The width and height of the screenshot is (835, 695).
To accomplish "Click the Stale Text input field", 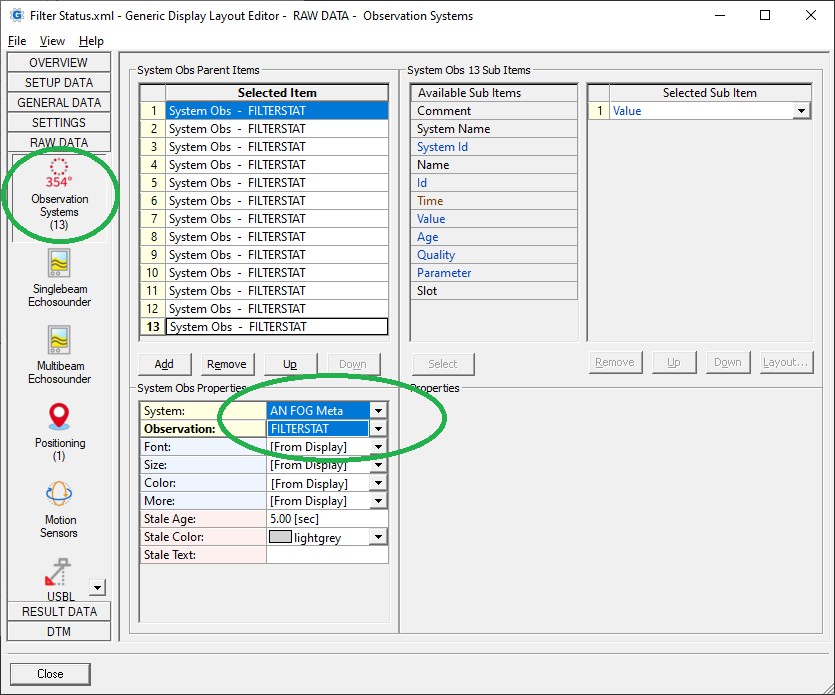I will pos(326,555).
